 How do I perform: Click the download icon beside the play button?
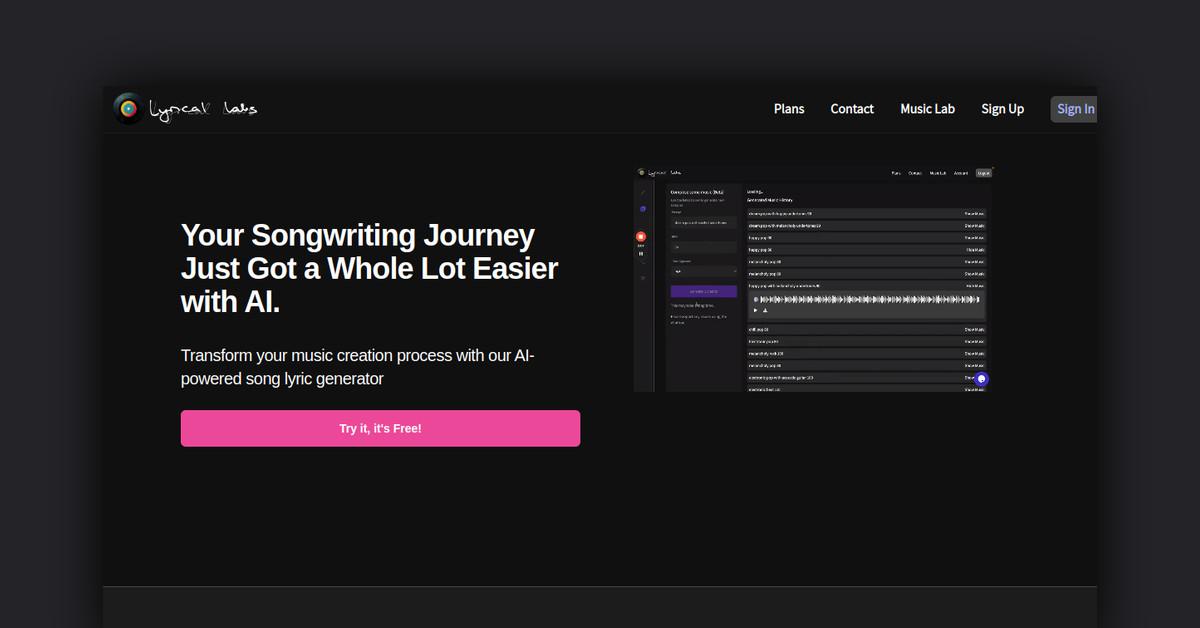click(x=765, y=310)
